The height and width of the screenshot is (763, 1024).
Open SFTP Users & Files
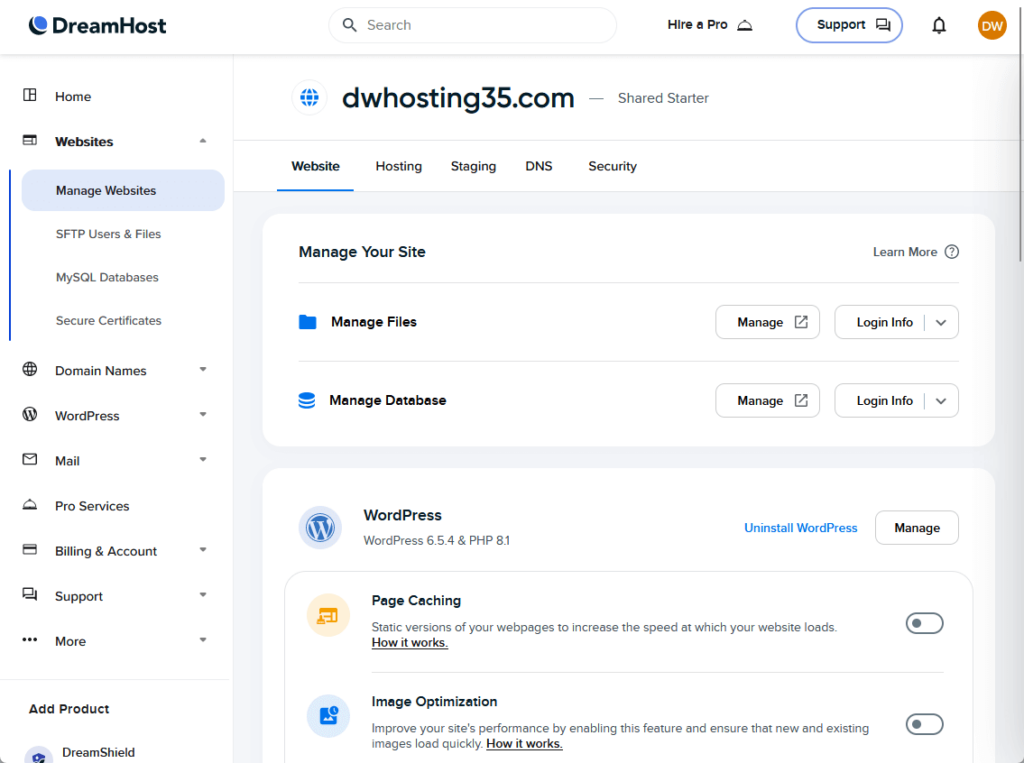[x=108, y=234]
